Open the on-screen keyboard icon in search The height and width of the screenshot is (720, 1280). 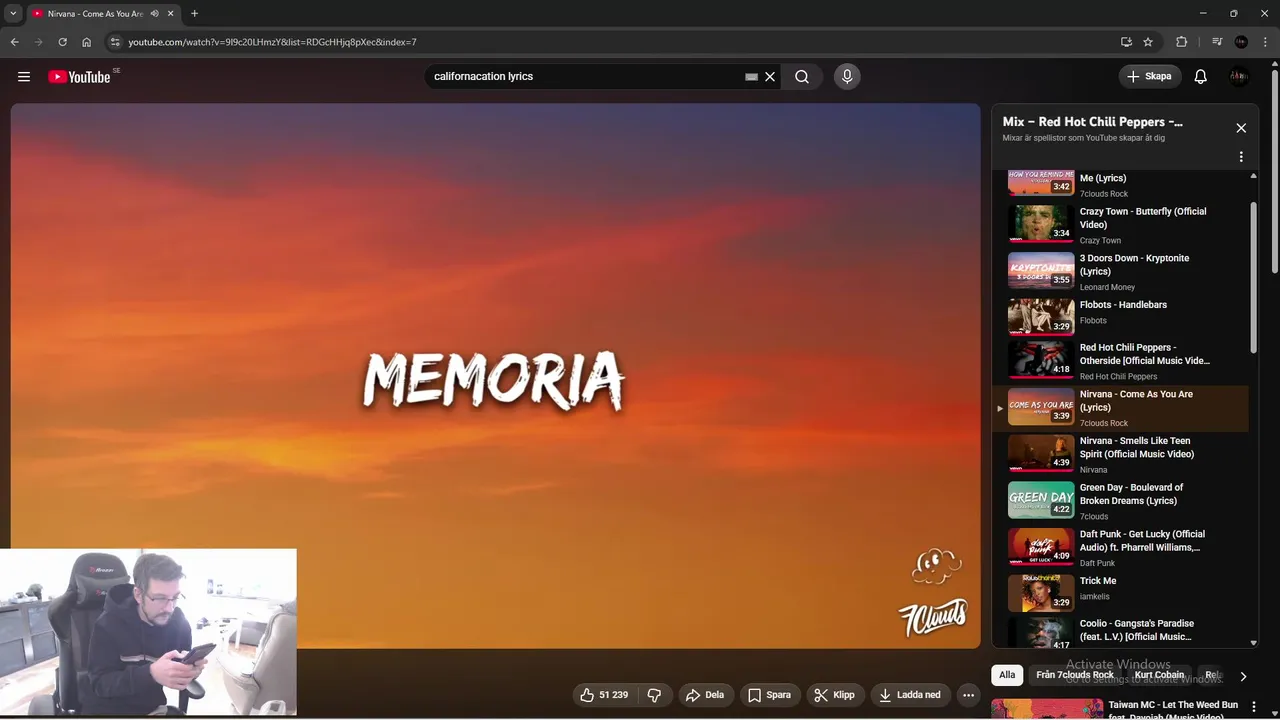tap(751, 77)
